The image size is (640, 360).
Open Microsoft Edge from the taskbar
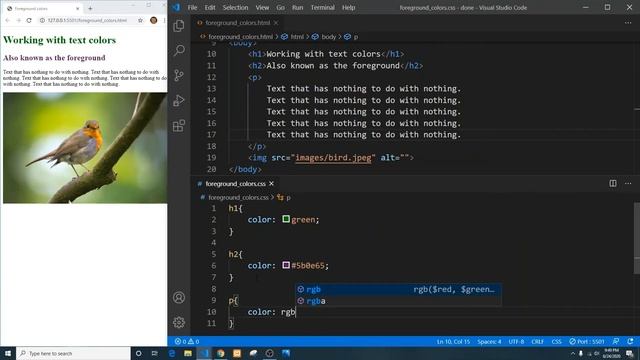click(x=172, y=353)
